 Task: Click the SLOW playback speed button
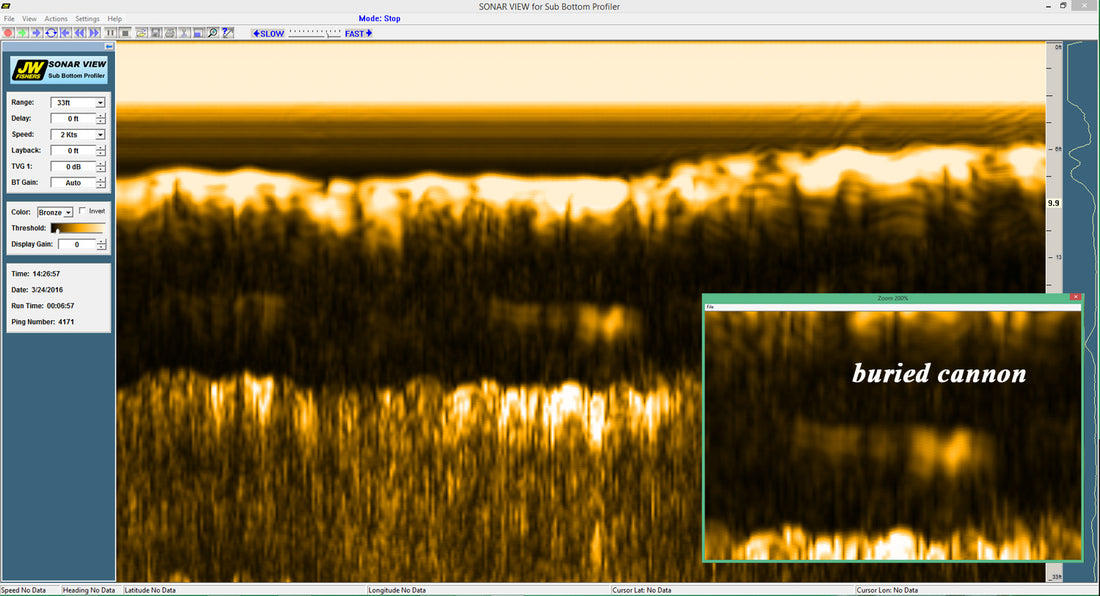[x=268, y=34]
